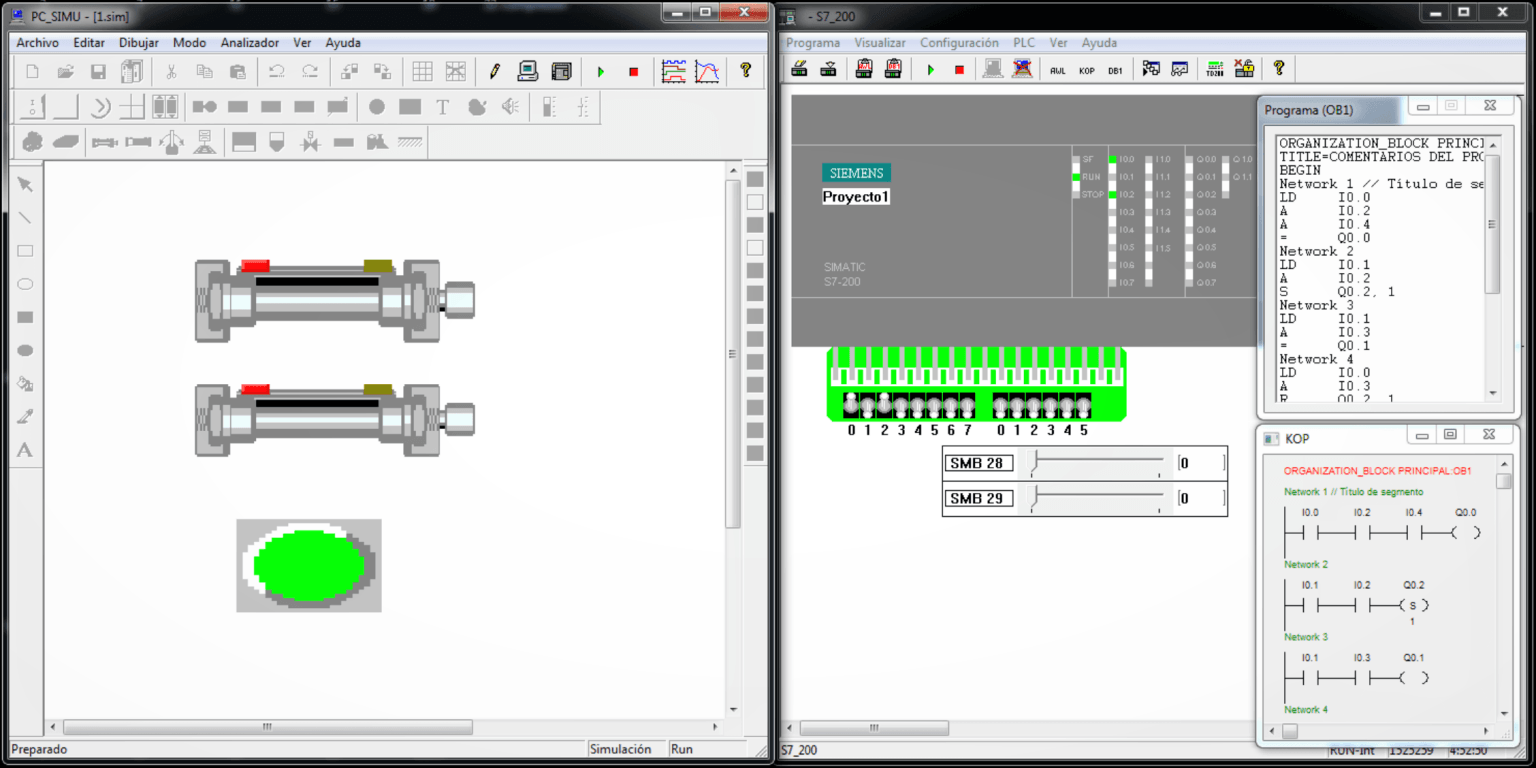Image resolution: width=1536 pixels, height=768 pixels.
Task: Start simulation with PC_SIMU green play button
Action: (601, 72)
